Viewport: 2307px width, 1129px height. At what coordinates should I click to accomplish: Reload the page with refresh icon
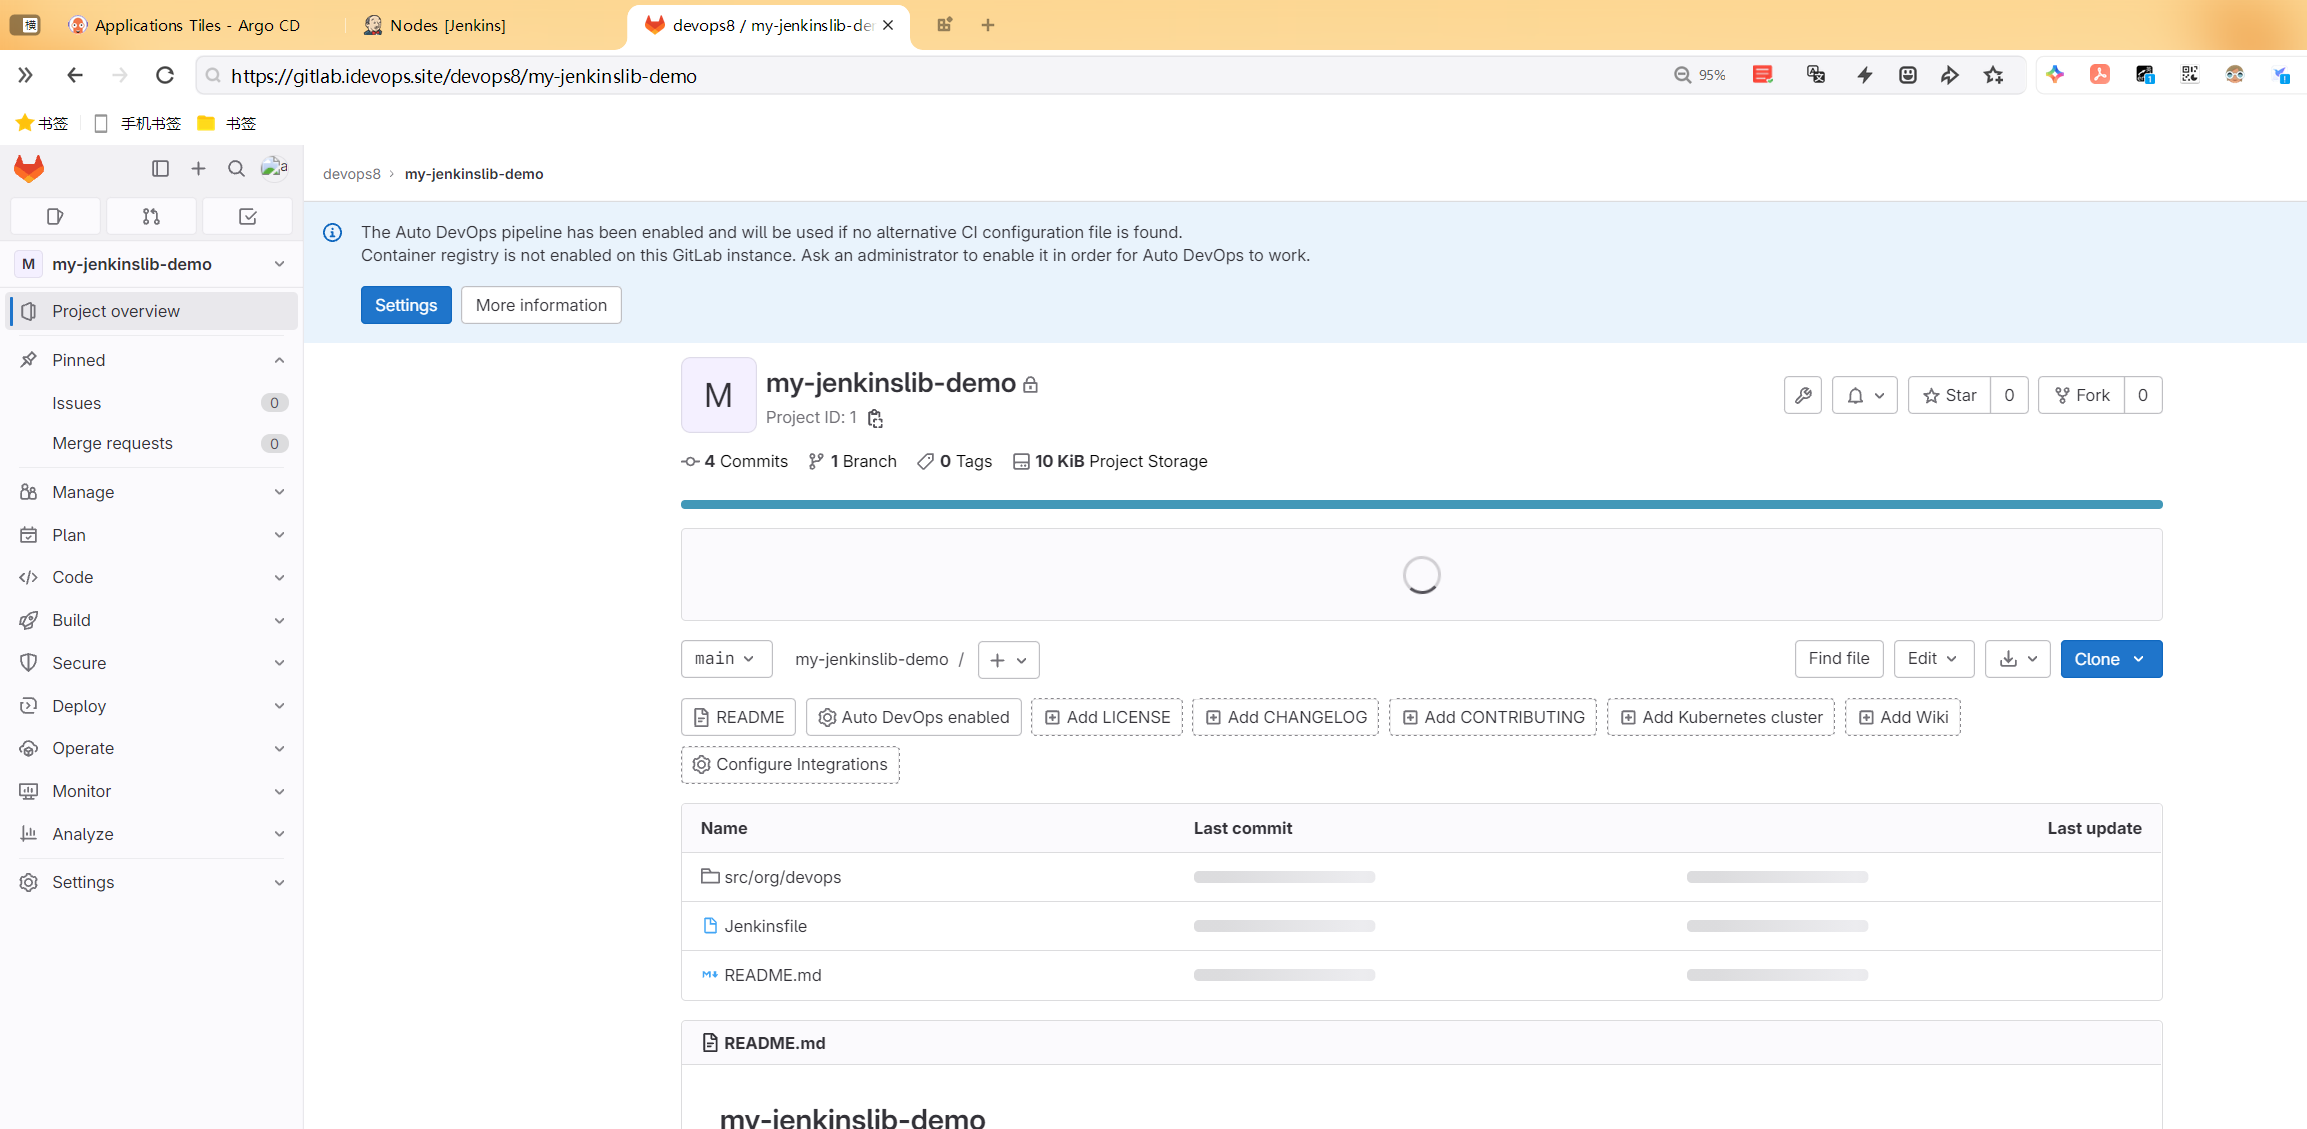(165, 75)
